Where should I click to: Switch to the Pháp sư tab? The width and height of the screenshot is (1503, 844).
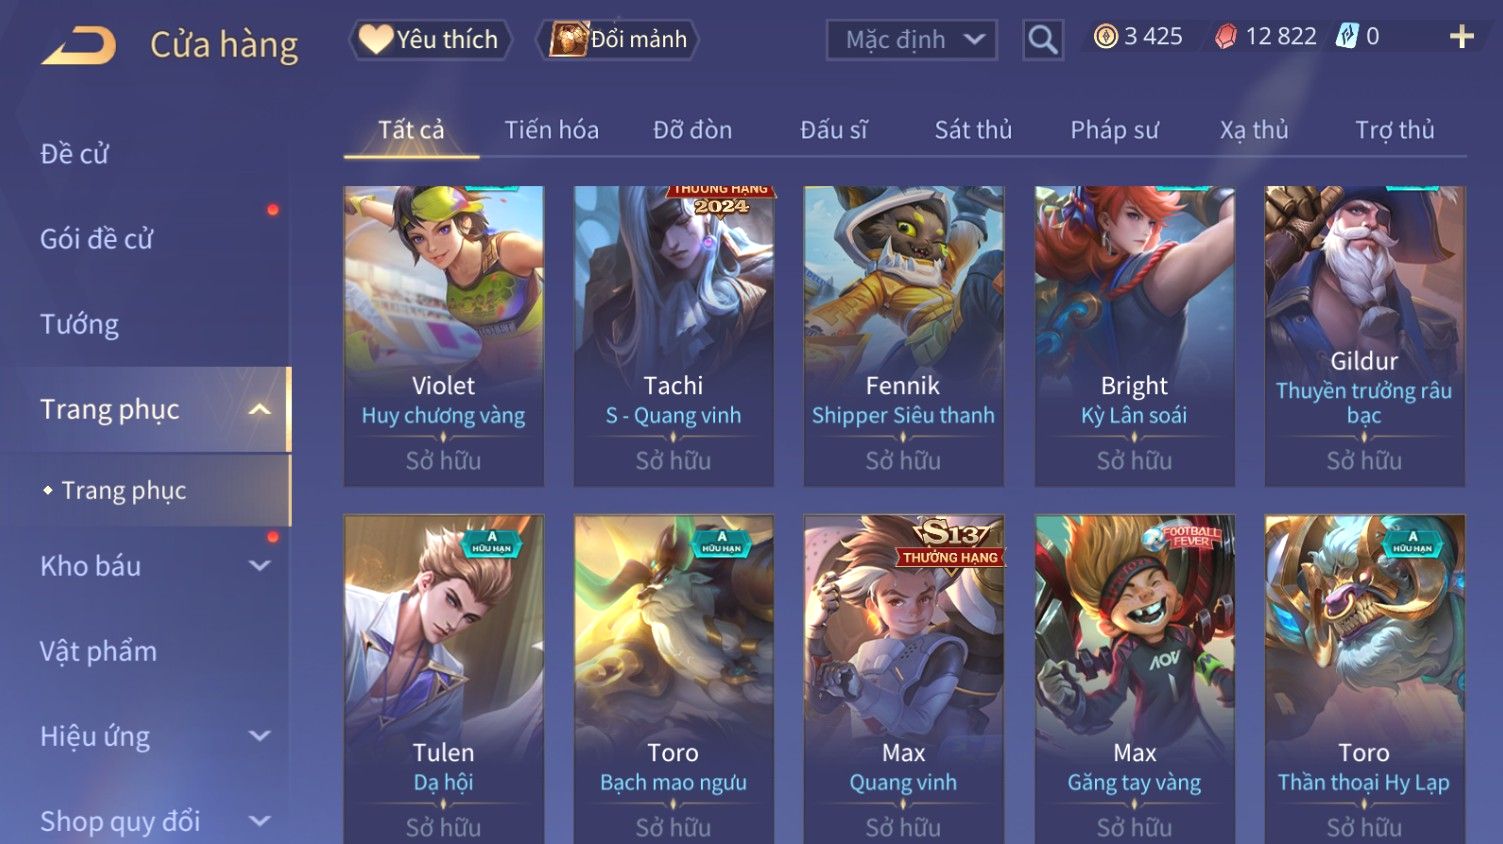coord(1114,130)
